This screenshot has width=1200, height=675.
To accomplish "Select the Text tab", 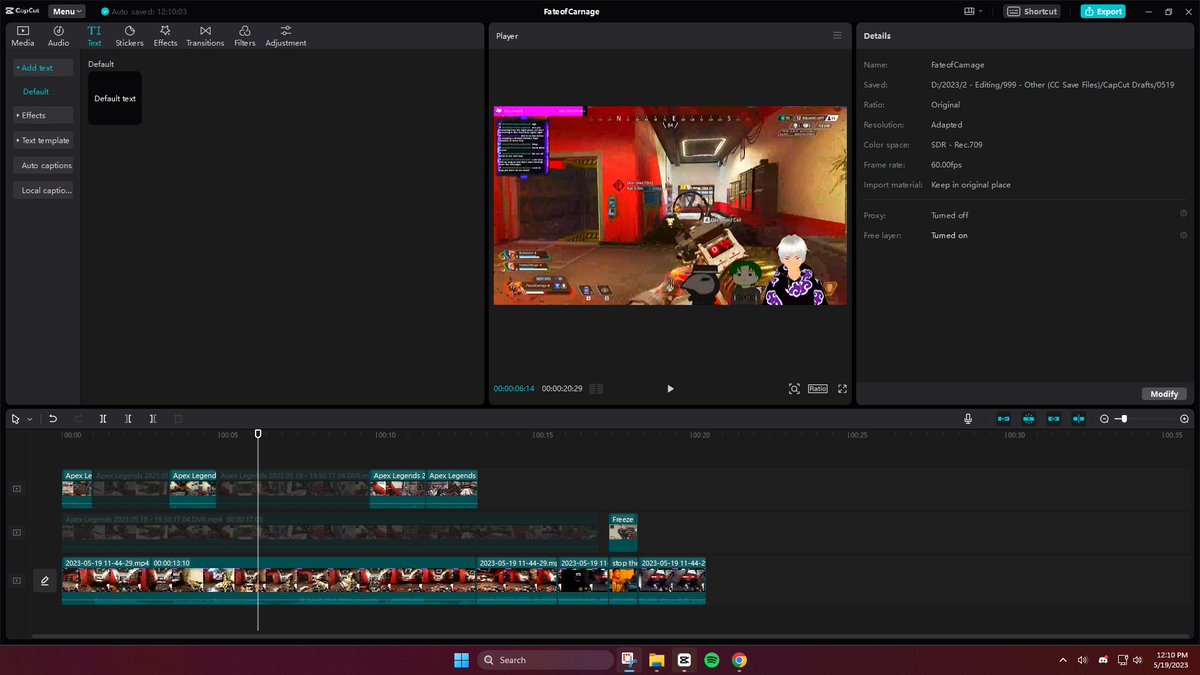I will click(94, 37).
